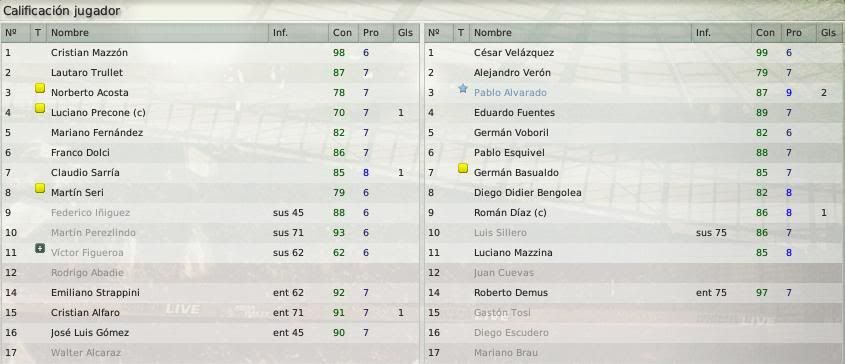
Task: Click star icon beside Pablo Alvarado
Action: tap(462, 88)
